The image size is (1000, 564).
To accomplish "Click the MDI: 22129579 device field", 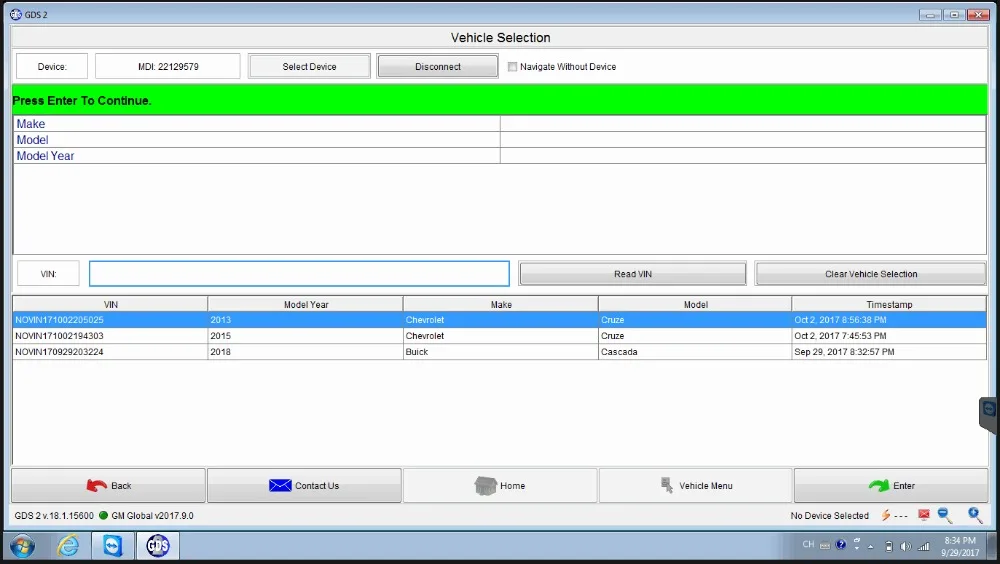I will click(168, 66).
